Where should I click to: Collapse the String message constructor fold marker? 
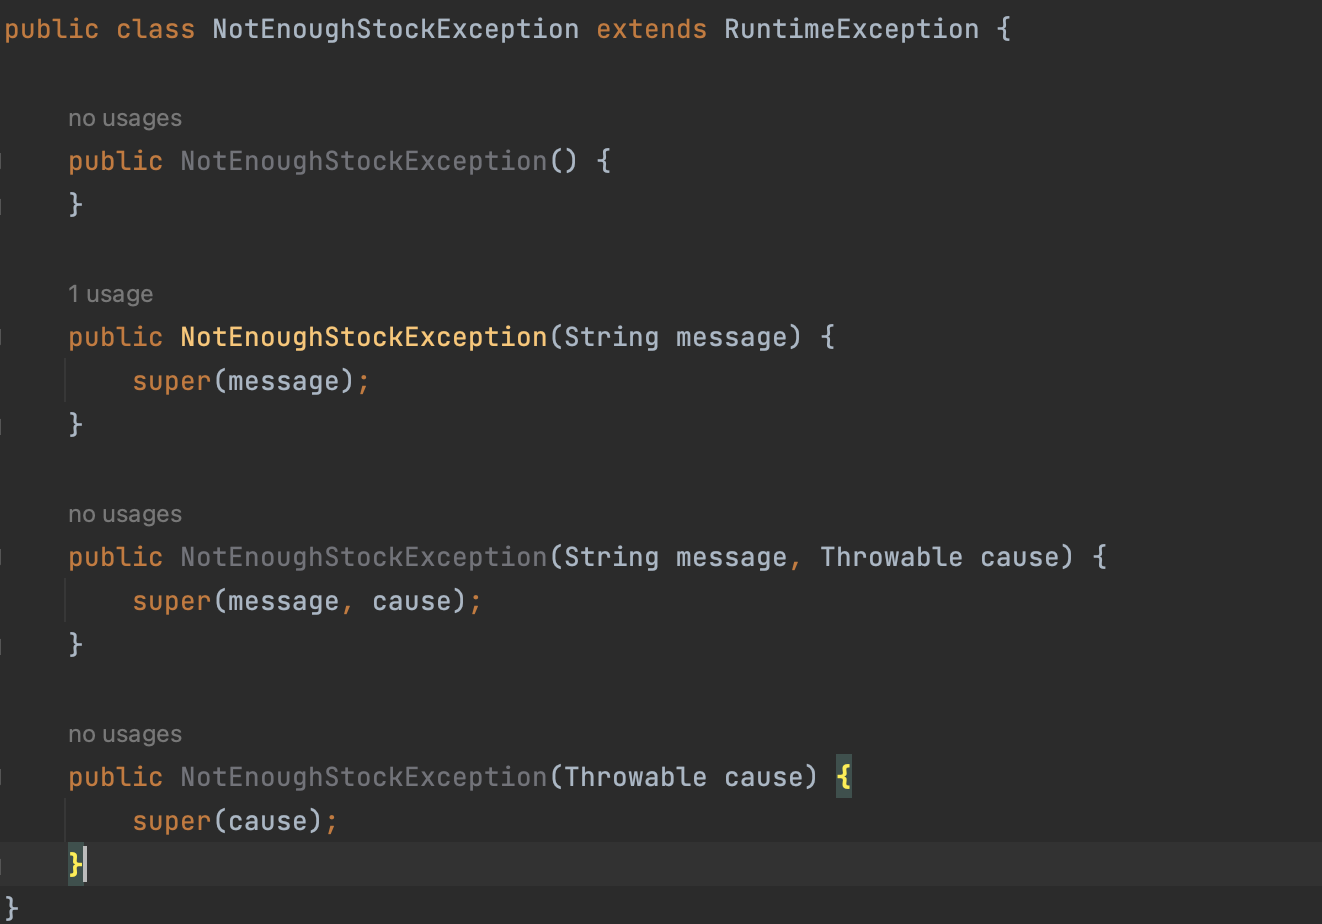(x=3, y=337)
